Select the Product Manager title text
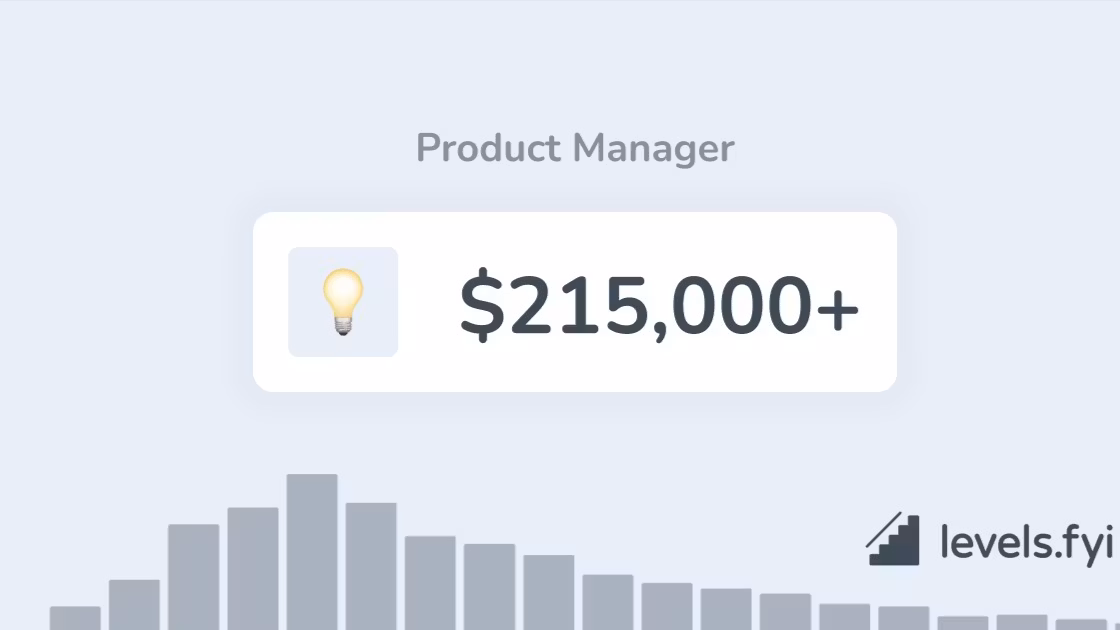The width and height of the screenshot is (1120, 630). [575, 149]
